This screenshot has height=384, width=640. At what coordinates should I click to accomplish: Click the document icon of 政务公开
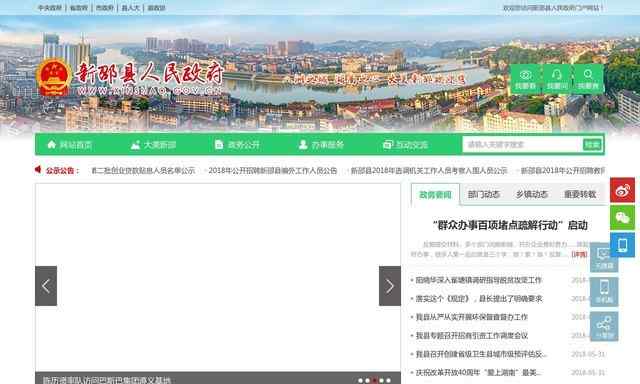click(x=219, y=144)
